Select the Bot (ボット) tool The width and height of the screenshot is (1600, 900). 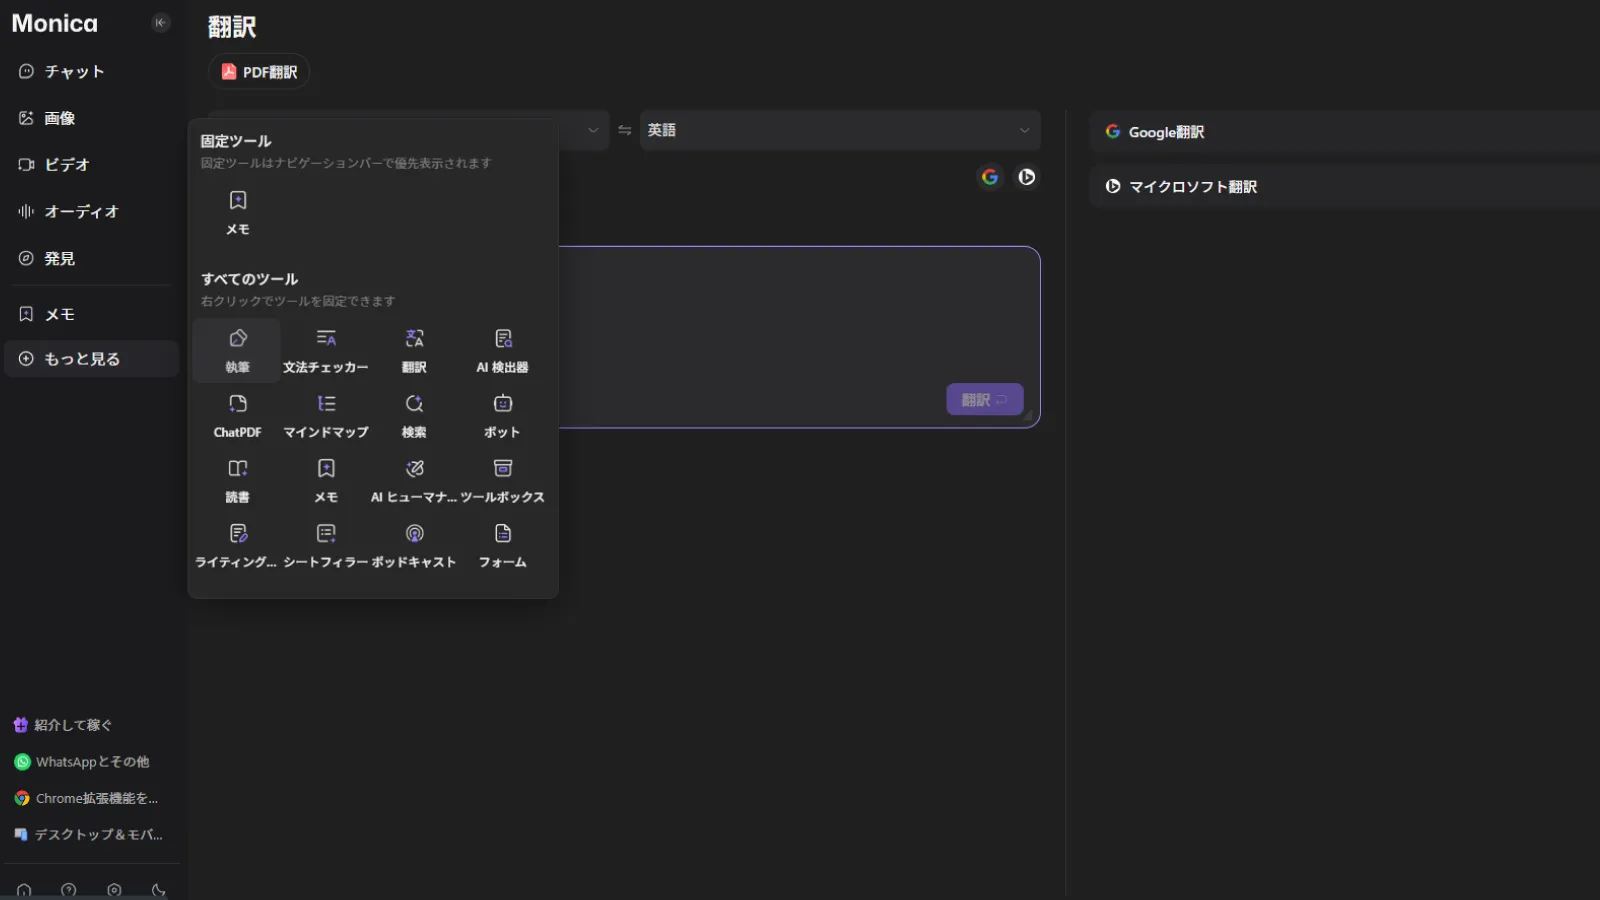coord(502,415)
